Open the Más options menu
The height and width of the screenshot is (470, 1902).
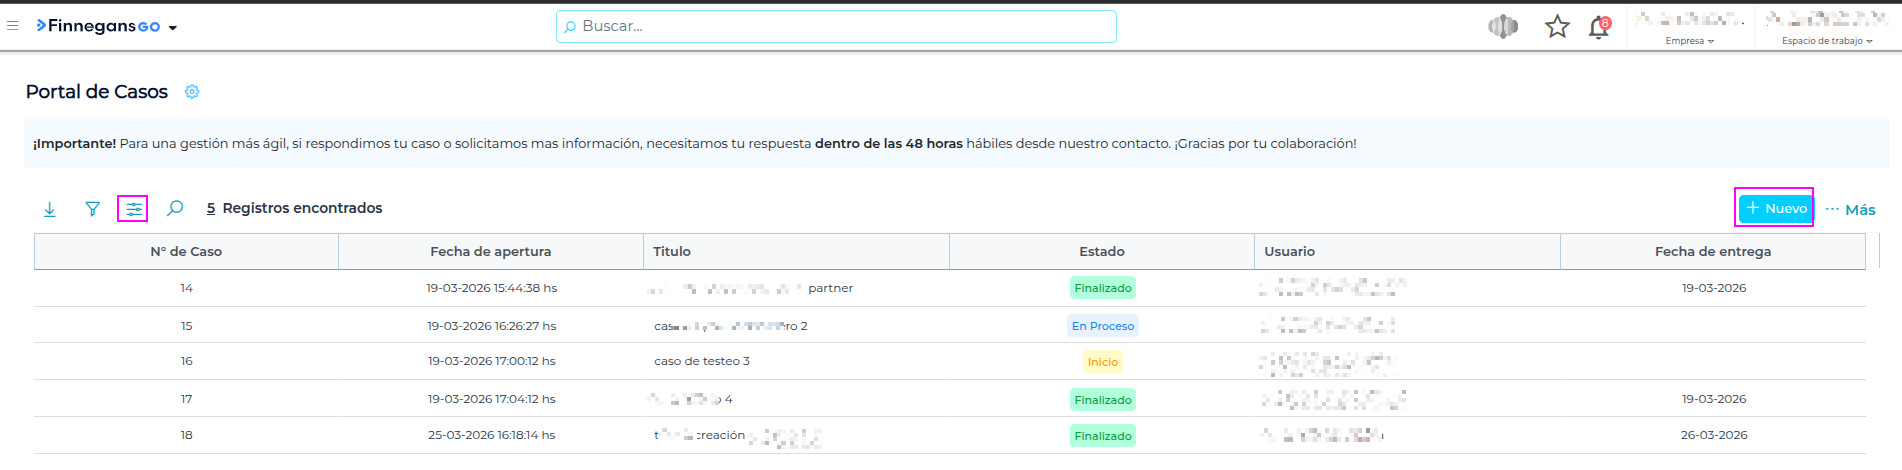click(1850, 209)
